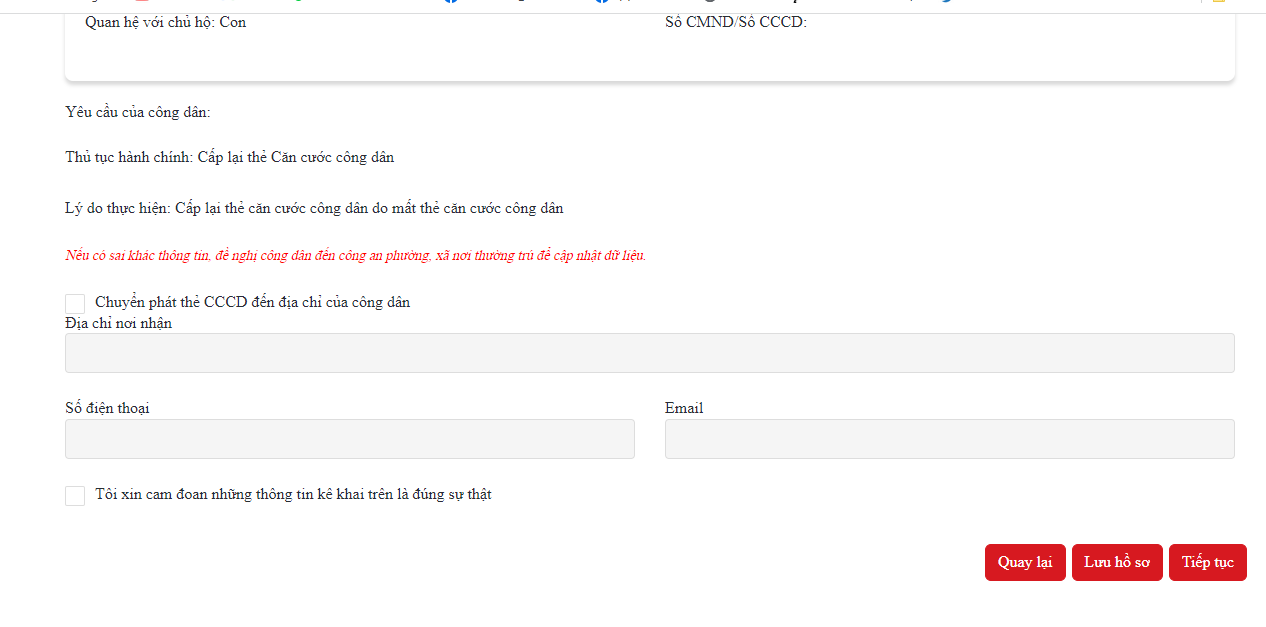Viewport: 1266px width, 627px height.
Task: Click the 'Lý do thực hiện' reason line
Action: 314,208
